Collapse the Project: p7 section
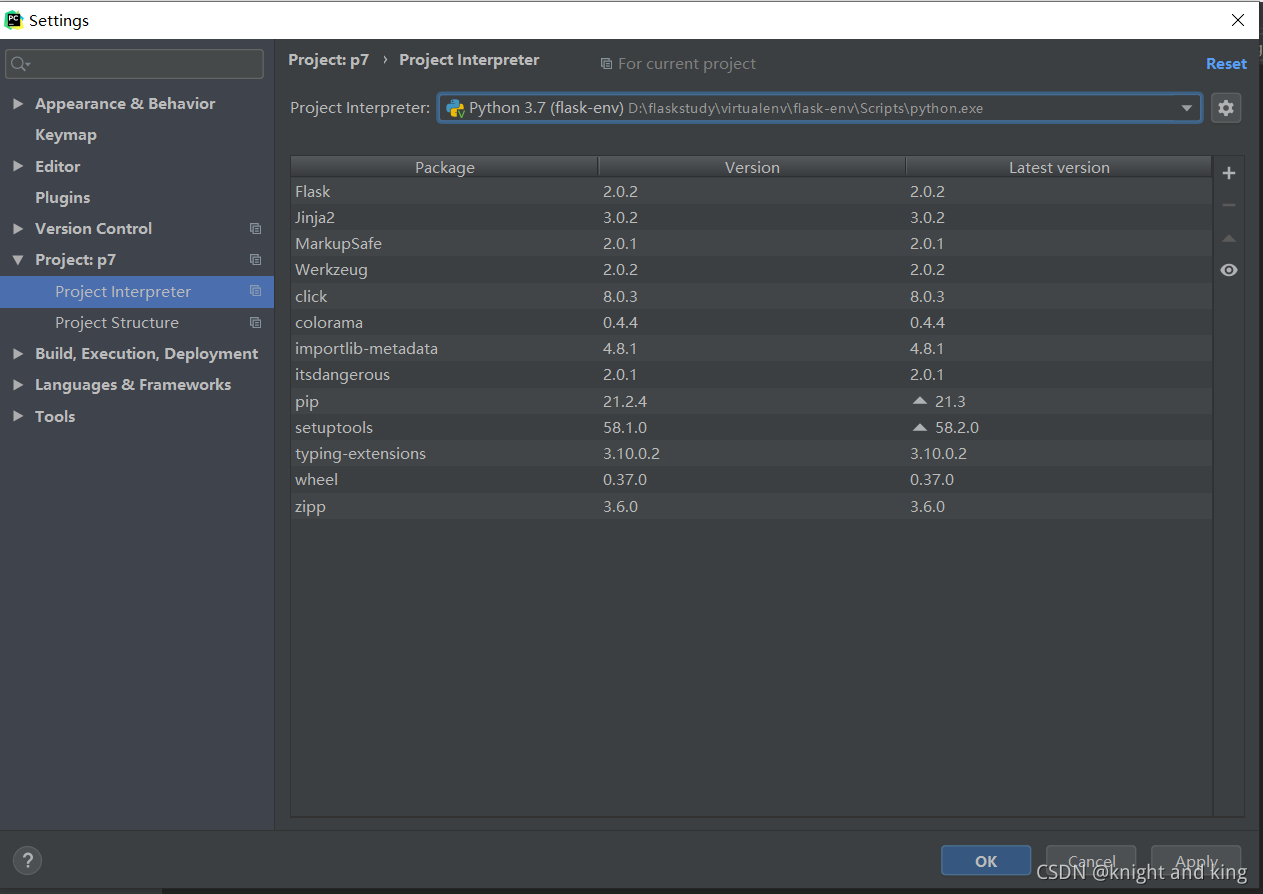Image resolution: width=1263 pixels, height=894 pixels. coord(18,260)
